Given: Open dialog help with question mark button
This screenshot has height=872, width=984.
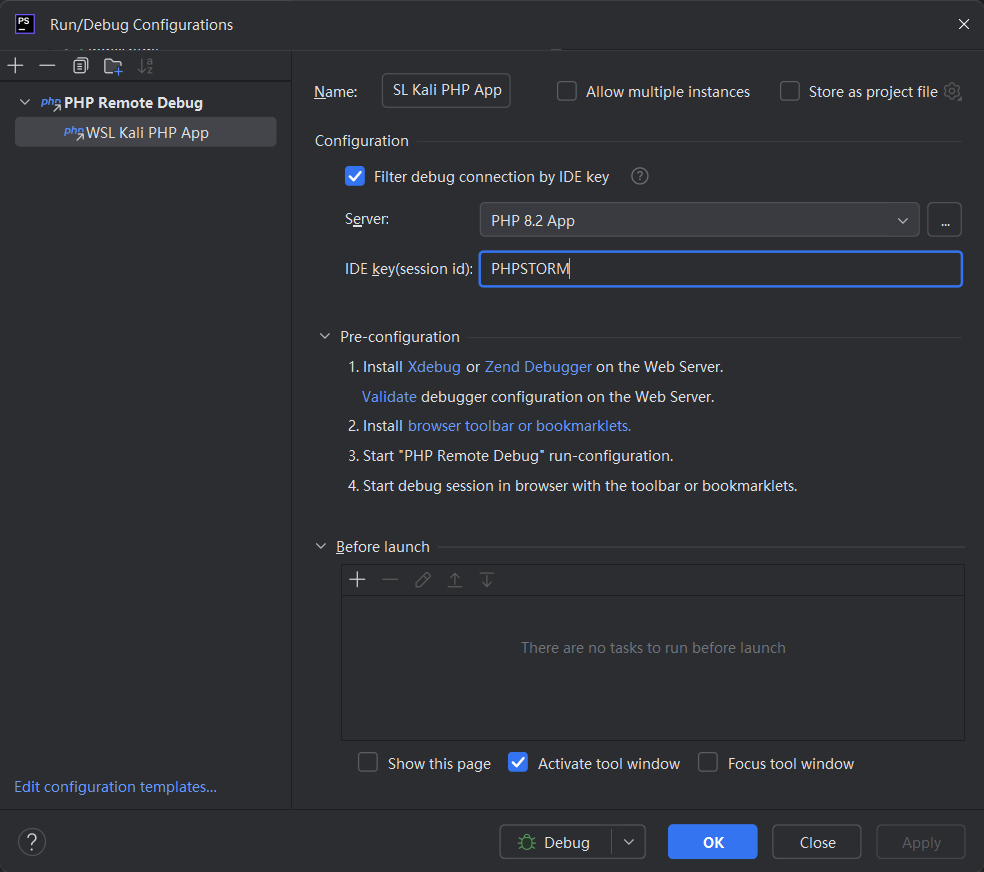Looking at the screenshot, I should pyautogui.click(x=32, y=842).
